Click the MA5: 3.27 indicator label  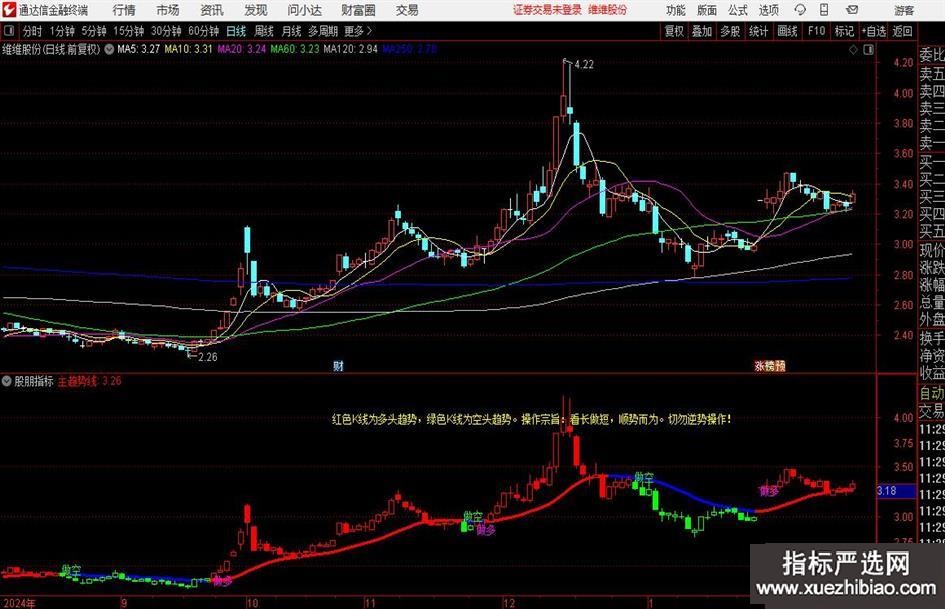(139, 49)
